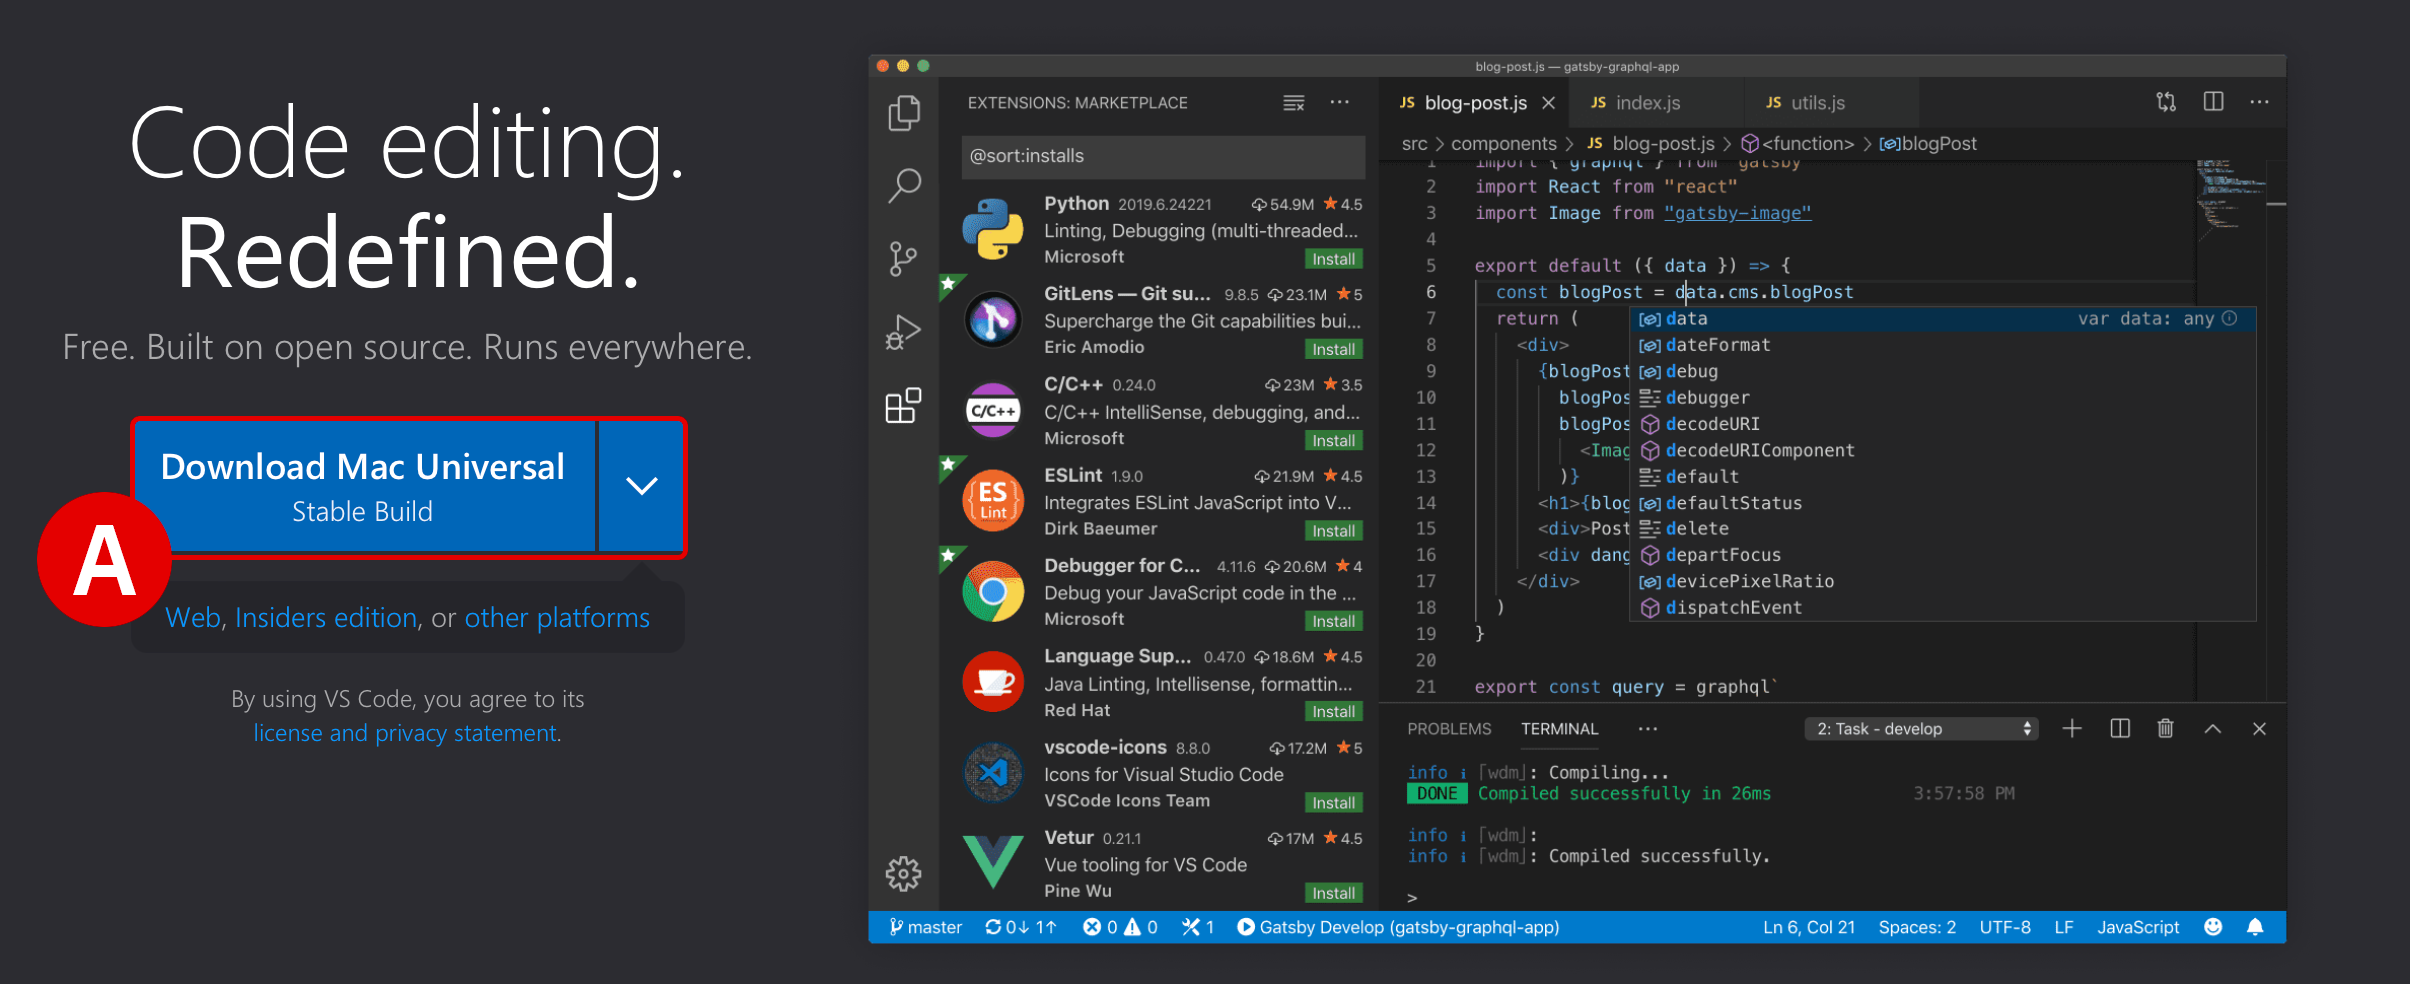Expand the download options dropdown arrow

[x=641, y=486]
